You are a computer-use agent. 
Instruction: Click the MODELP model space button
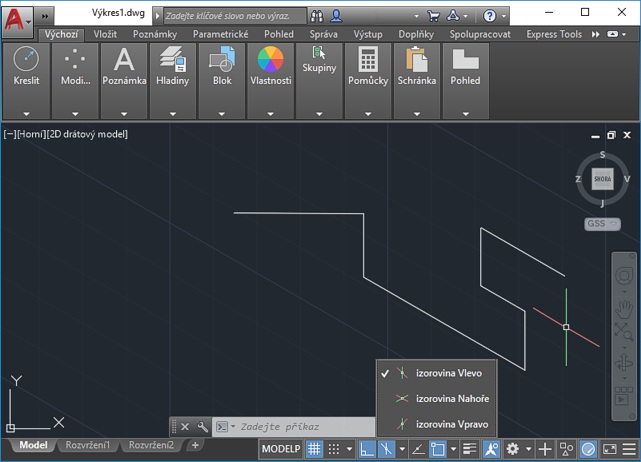pyautogui.click(x=281, y=449)
